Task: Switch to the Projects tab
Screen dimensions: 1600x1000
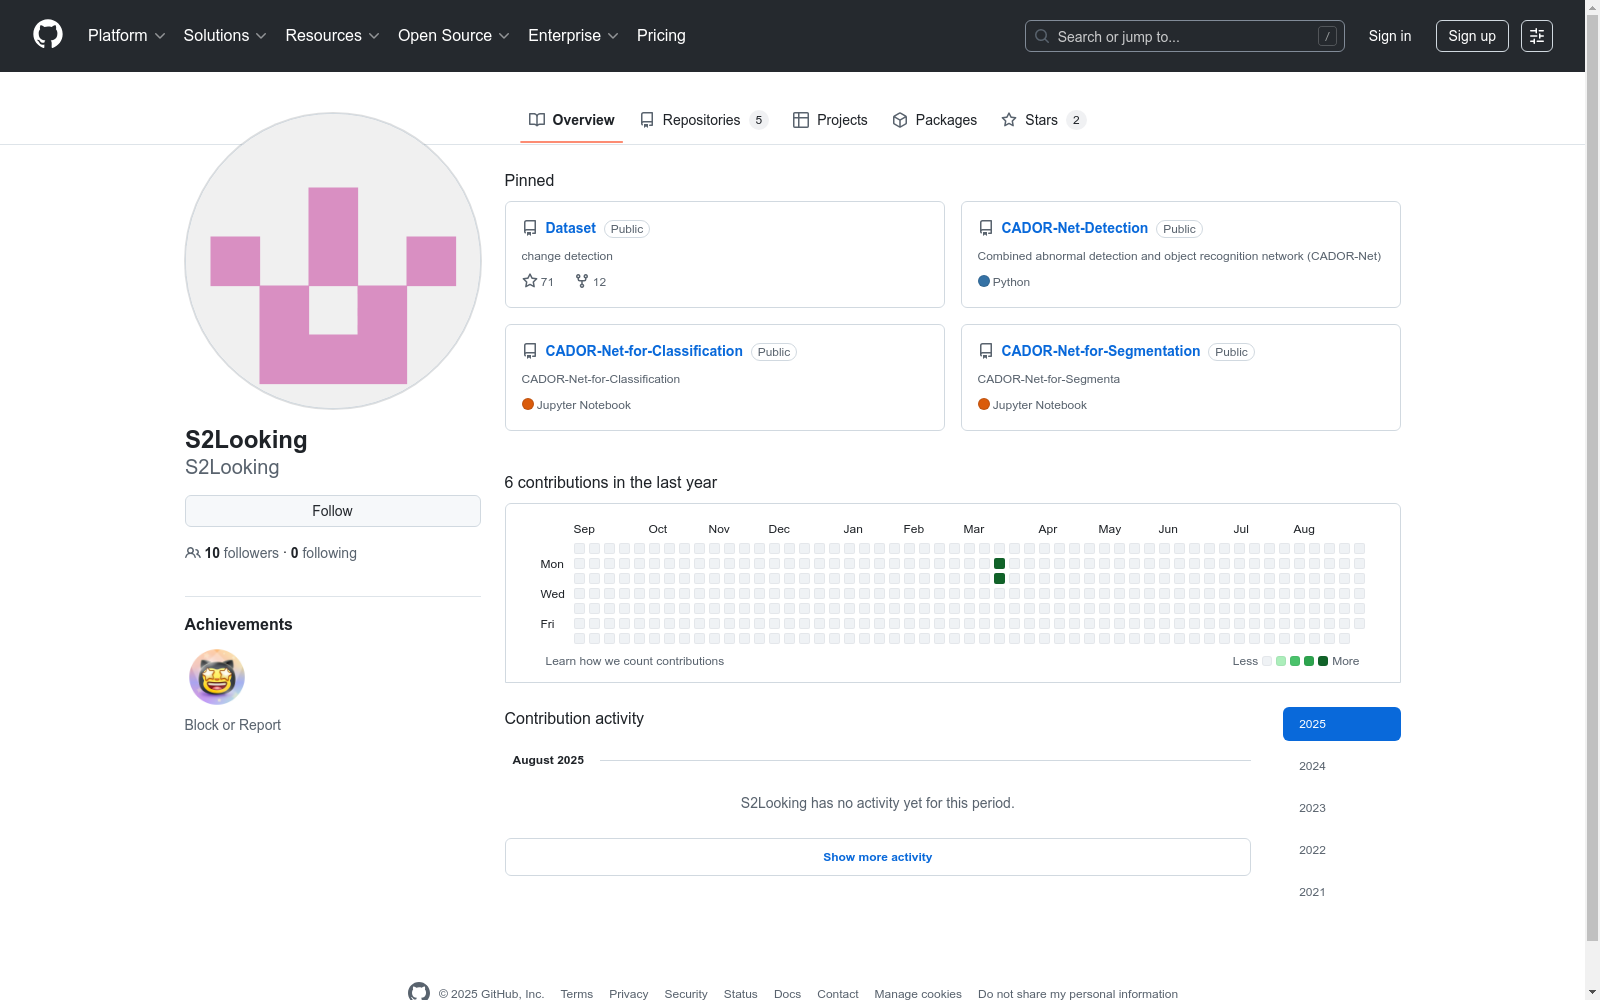Action: pos(830,120)
